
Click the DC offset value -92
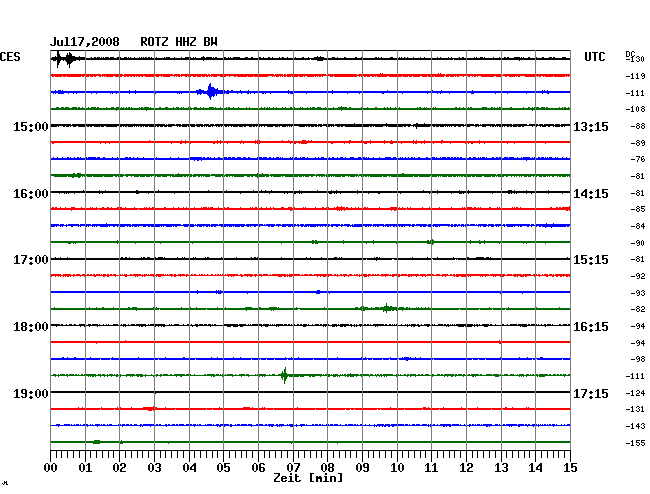(637, 276)
